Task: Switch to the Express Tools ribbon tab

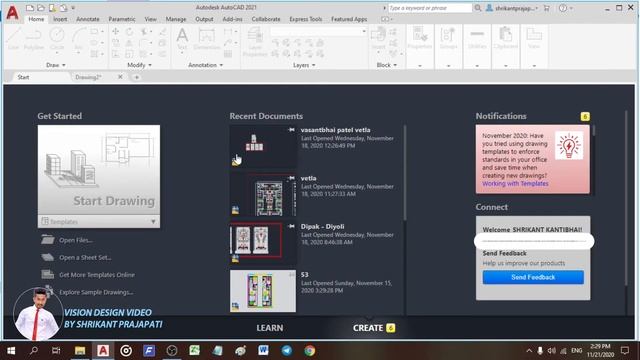Action: [305, 19]
